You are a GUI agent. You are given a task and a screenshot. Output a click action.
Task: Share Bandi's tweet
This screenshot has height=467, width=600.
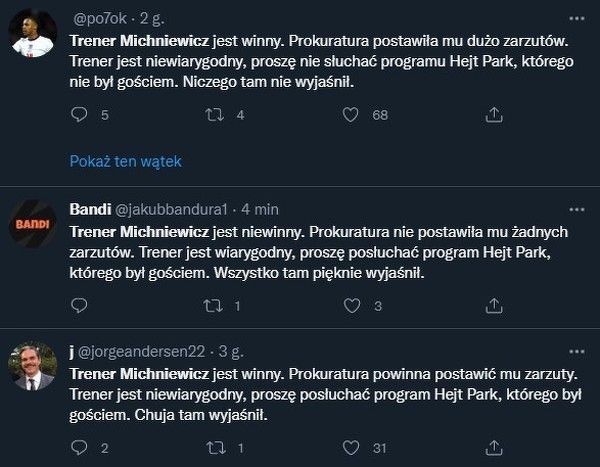493,306
